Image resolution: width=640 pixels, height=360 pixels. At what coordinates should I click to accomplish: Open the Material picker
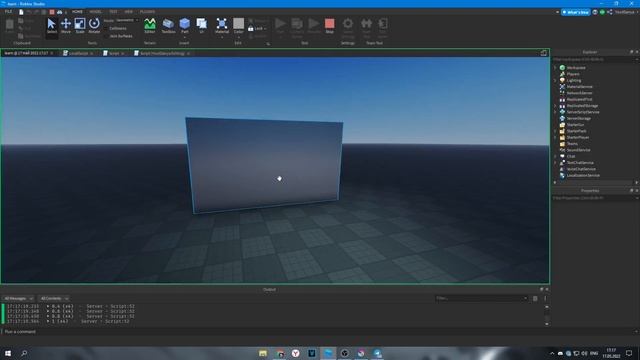222,24
